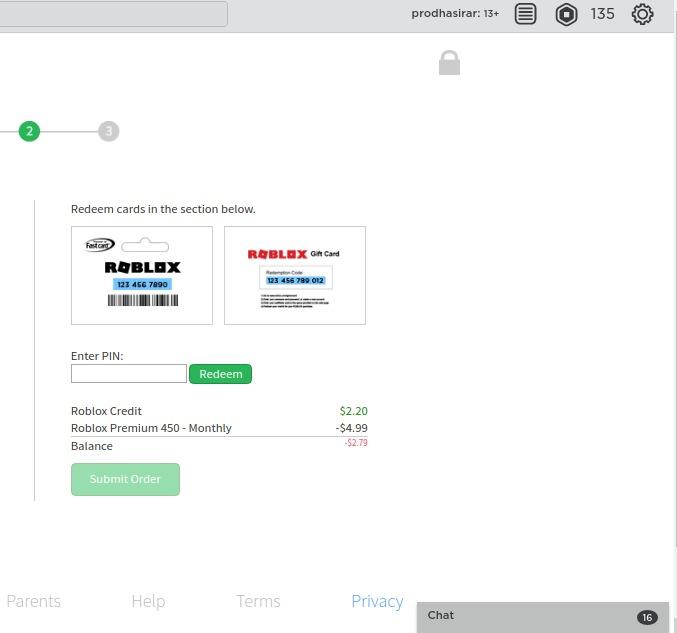The width and height of the screenshot is (677, 633).
Task: Click the 'Balance' label
Action: [92, 446]
